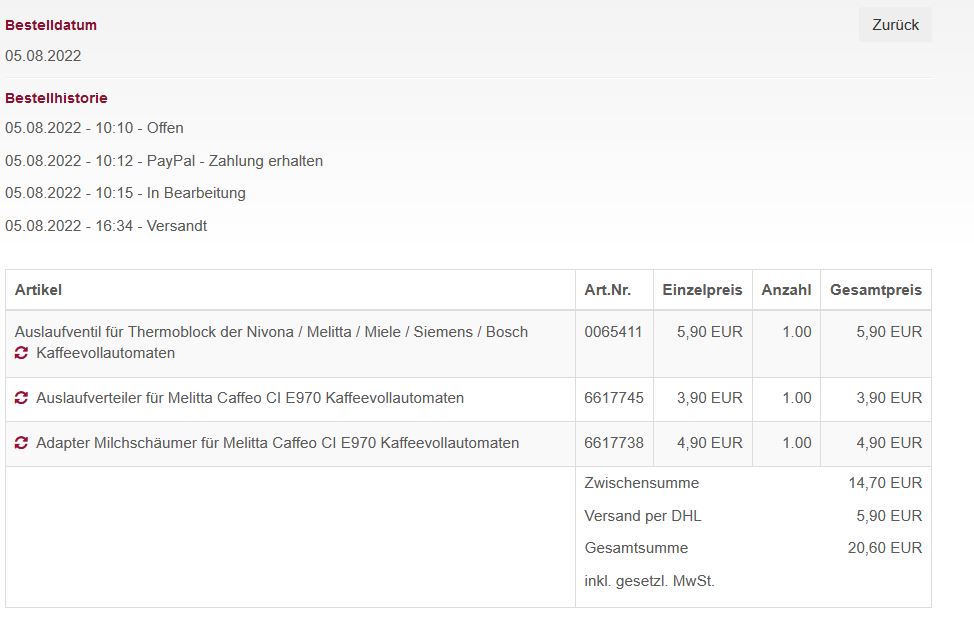Click the Bestellhistorie heading
The width and height of the screenshot is (974, 620).
pos(56,98)
